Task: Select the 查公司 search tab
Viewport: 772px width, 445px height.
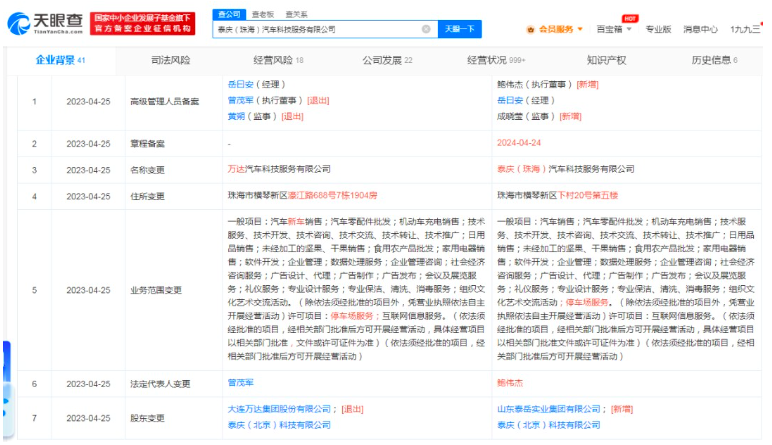Action: 229,14
